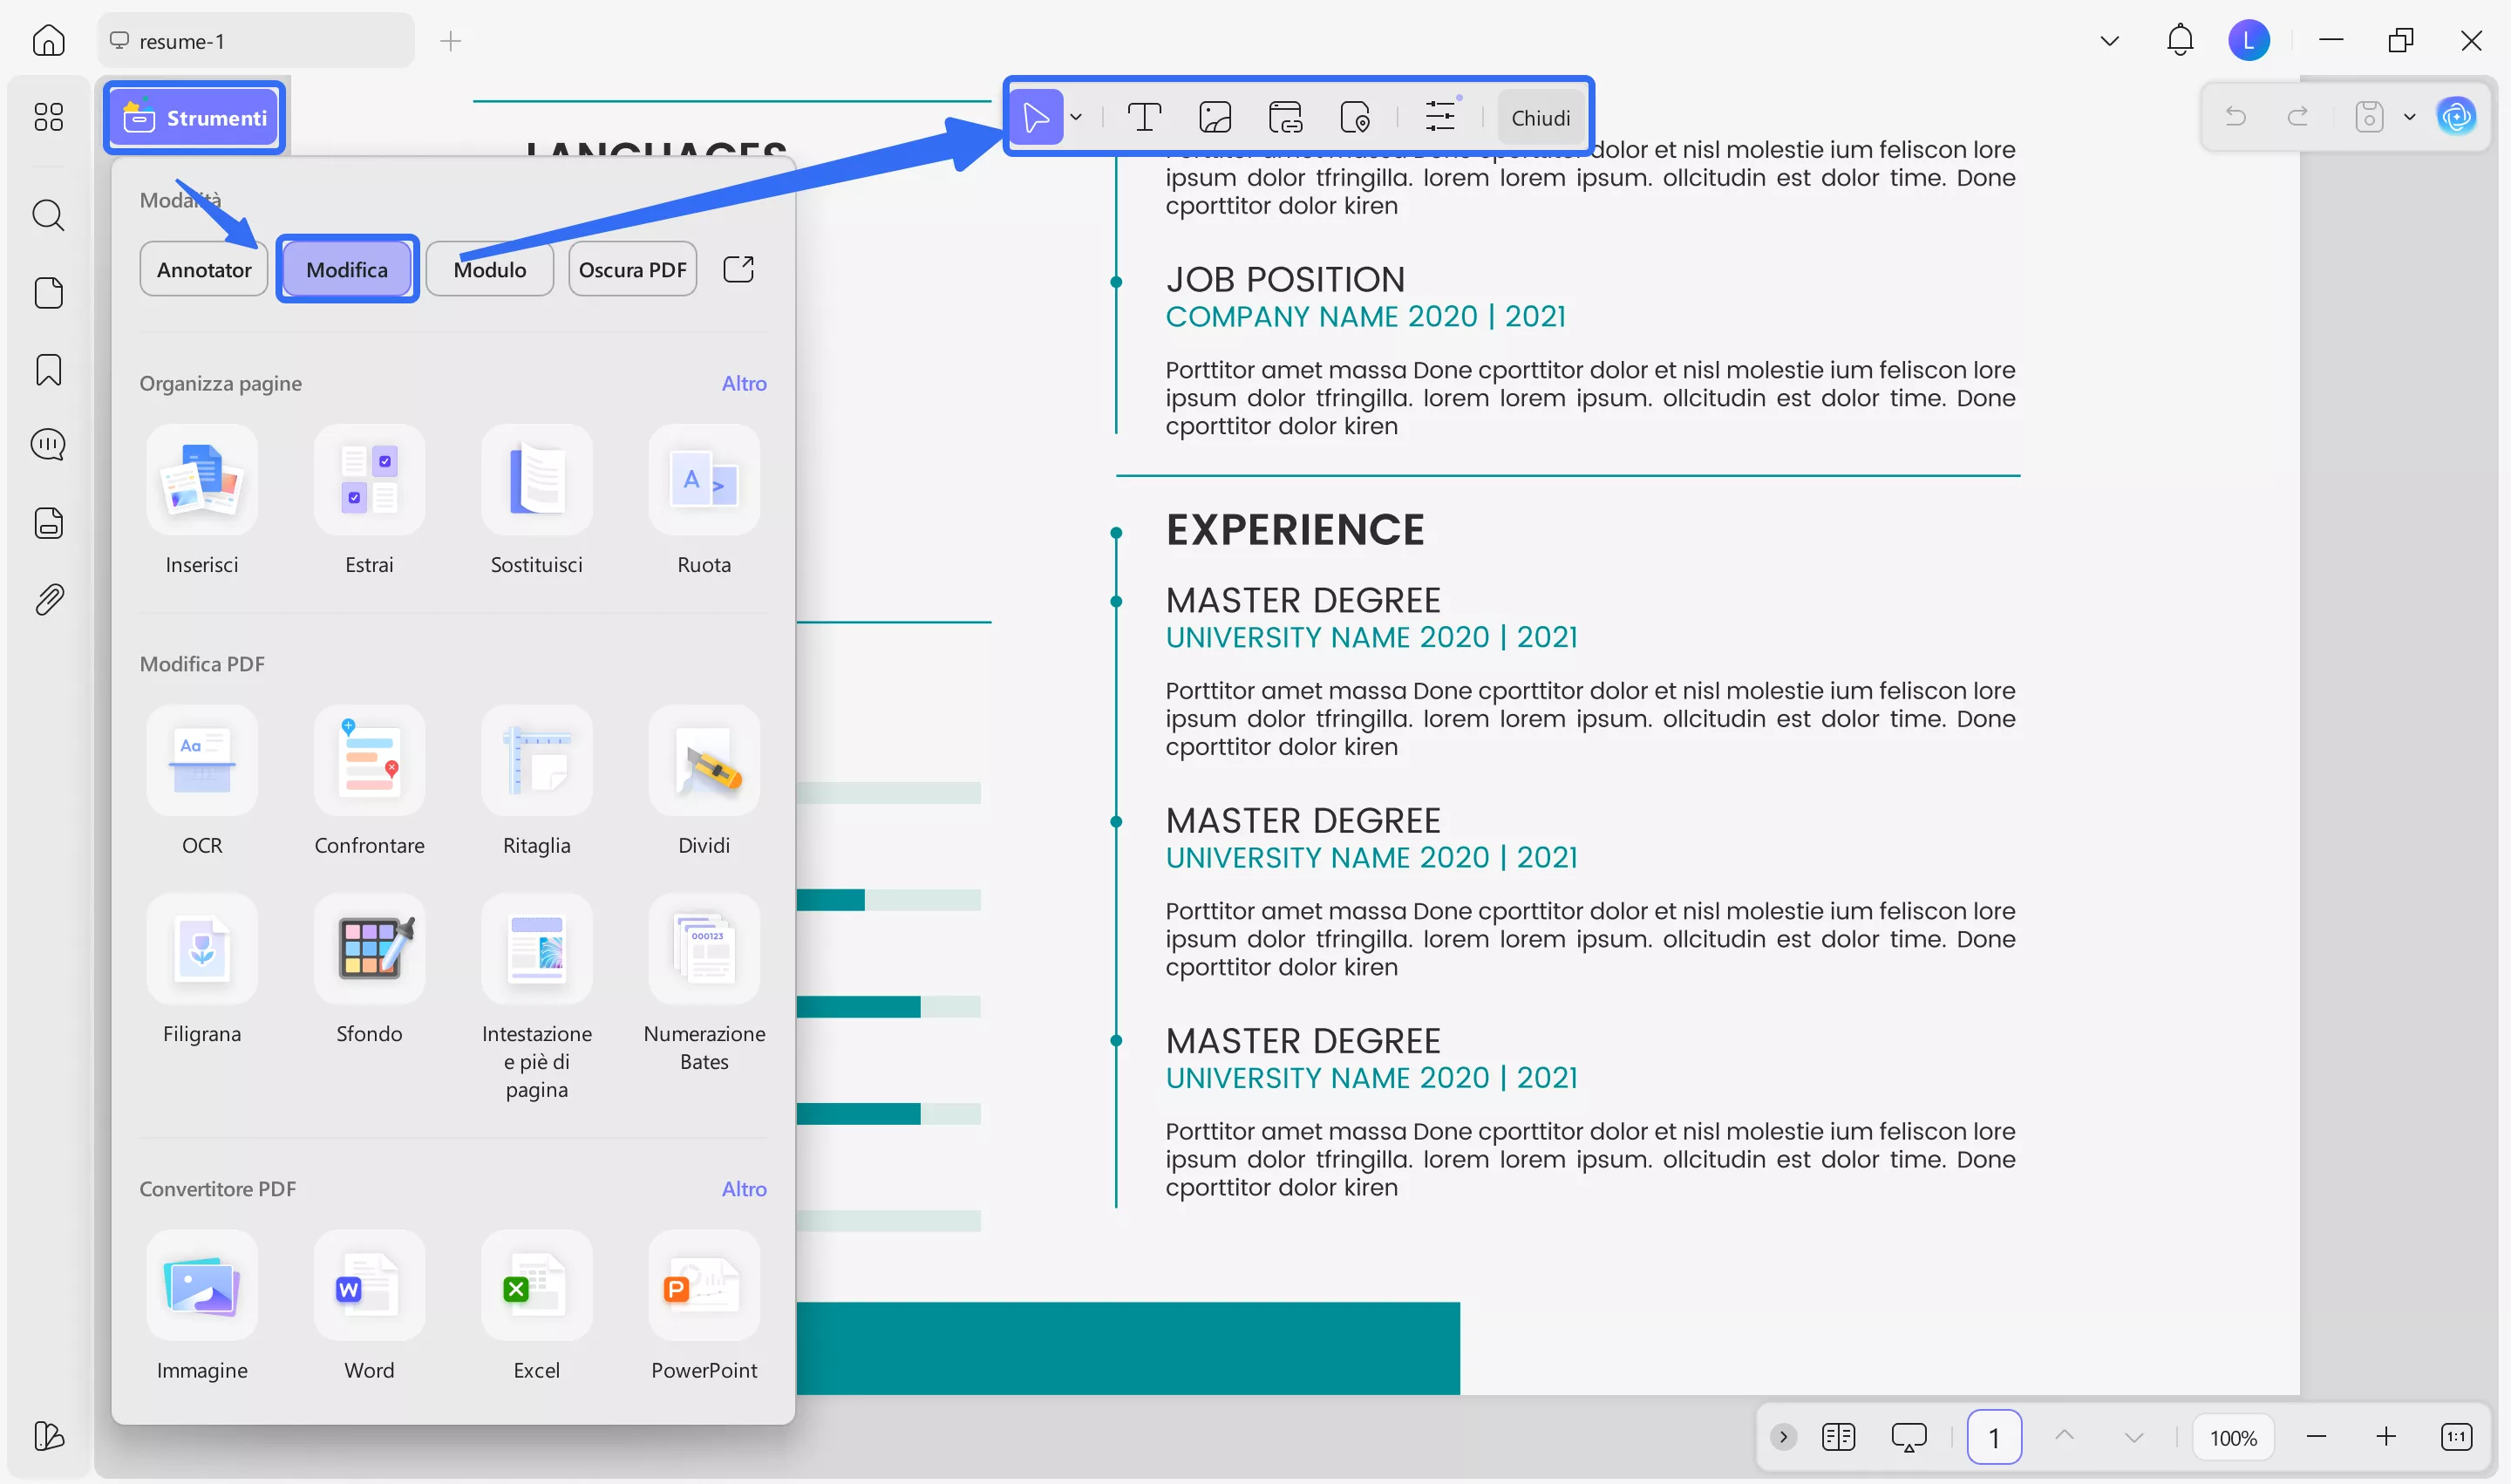Screen dimensions: 2511x1484
Task: Switch to Oscura PDF mode
Action: (x=632, y=269)
